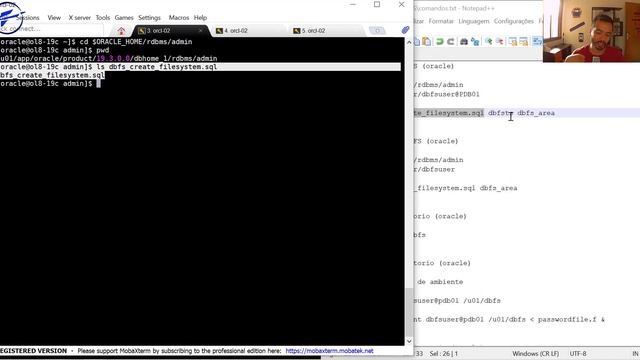
Task: Click 'r/dbfsuser@PDB01' text in Notepad++
Action: pyautogui.click(x=447, y=94)
